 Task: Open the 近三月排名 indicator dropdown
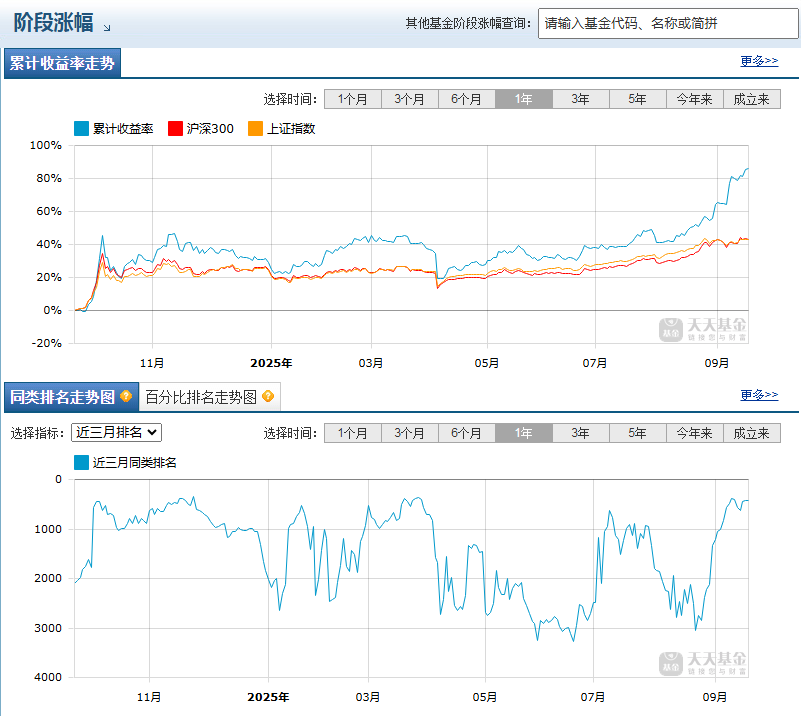click(116, 433)
